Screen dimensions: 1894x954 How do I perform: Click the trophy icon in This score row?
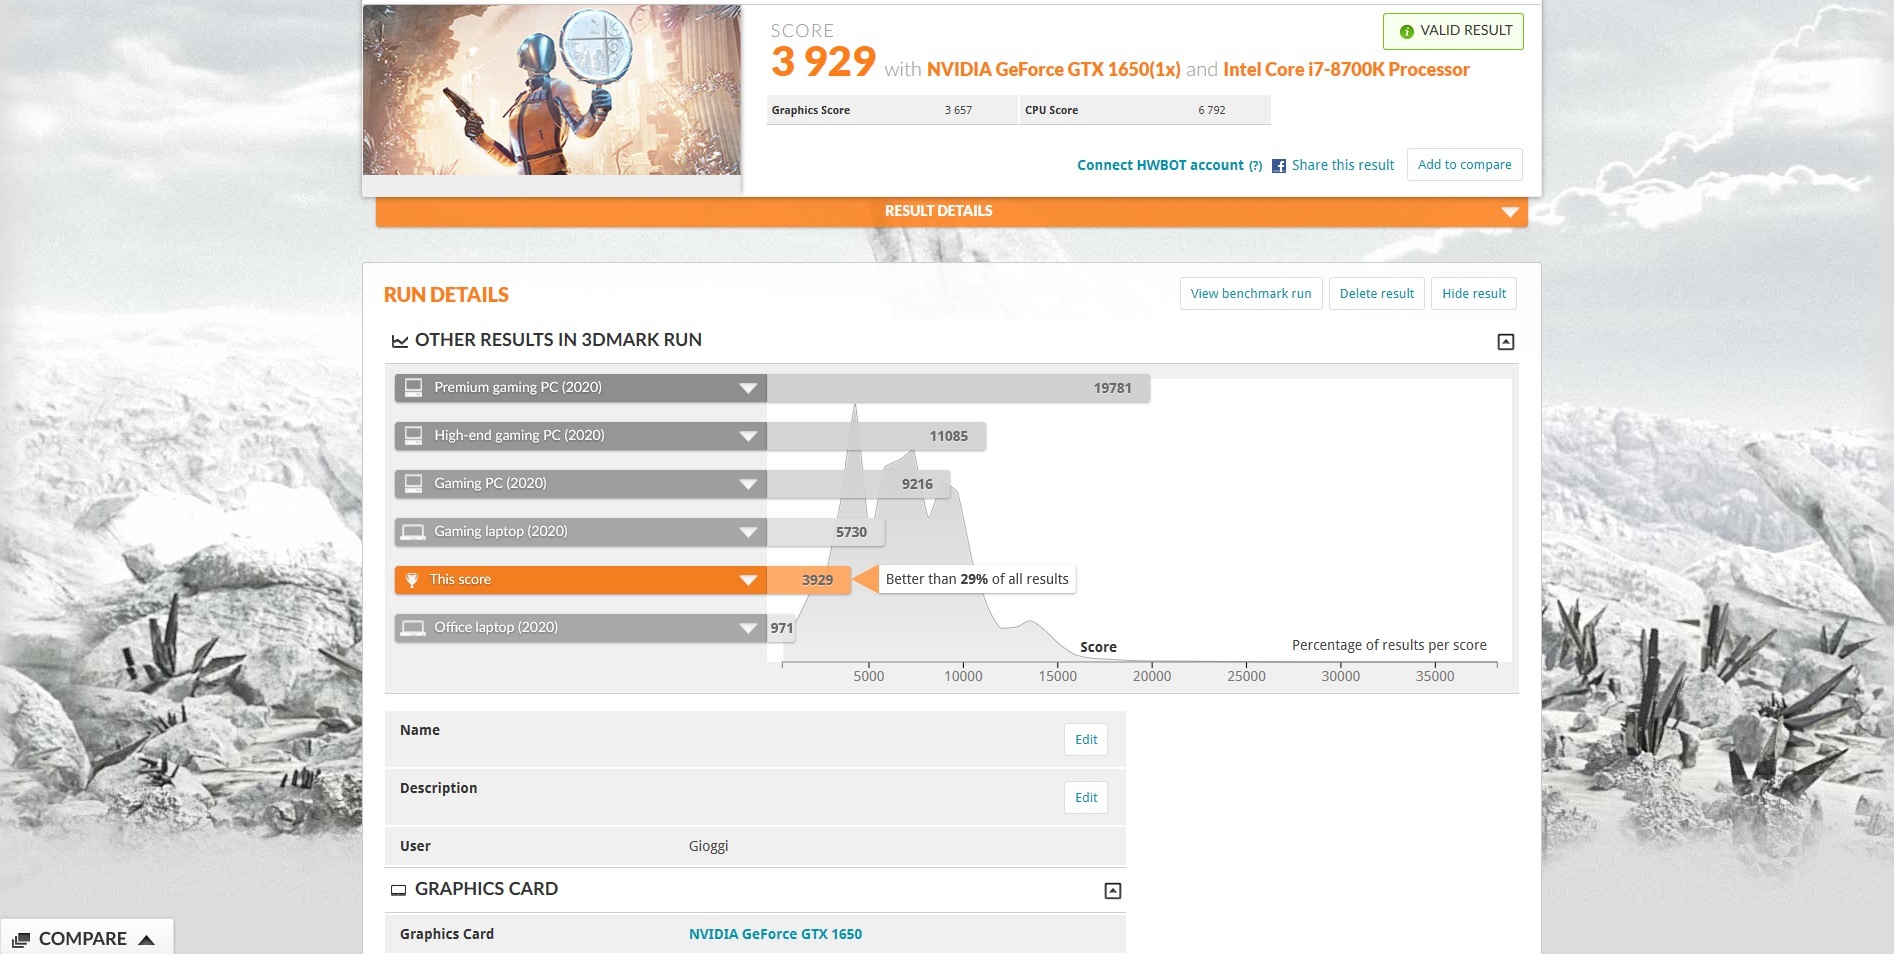click(411, 580)
